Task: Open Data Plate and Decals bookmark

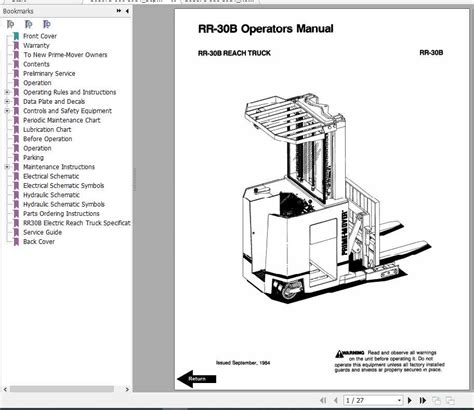Action: click(54, 101)
